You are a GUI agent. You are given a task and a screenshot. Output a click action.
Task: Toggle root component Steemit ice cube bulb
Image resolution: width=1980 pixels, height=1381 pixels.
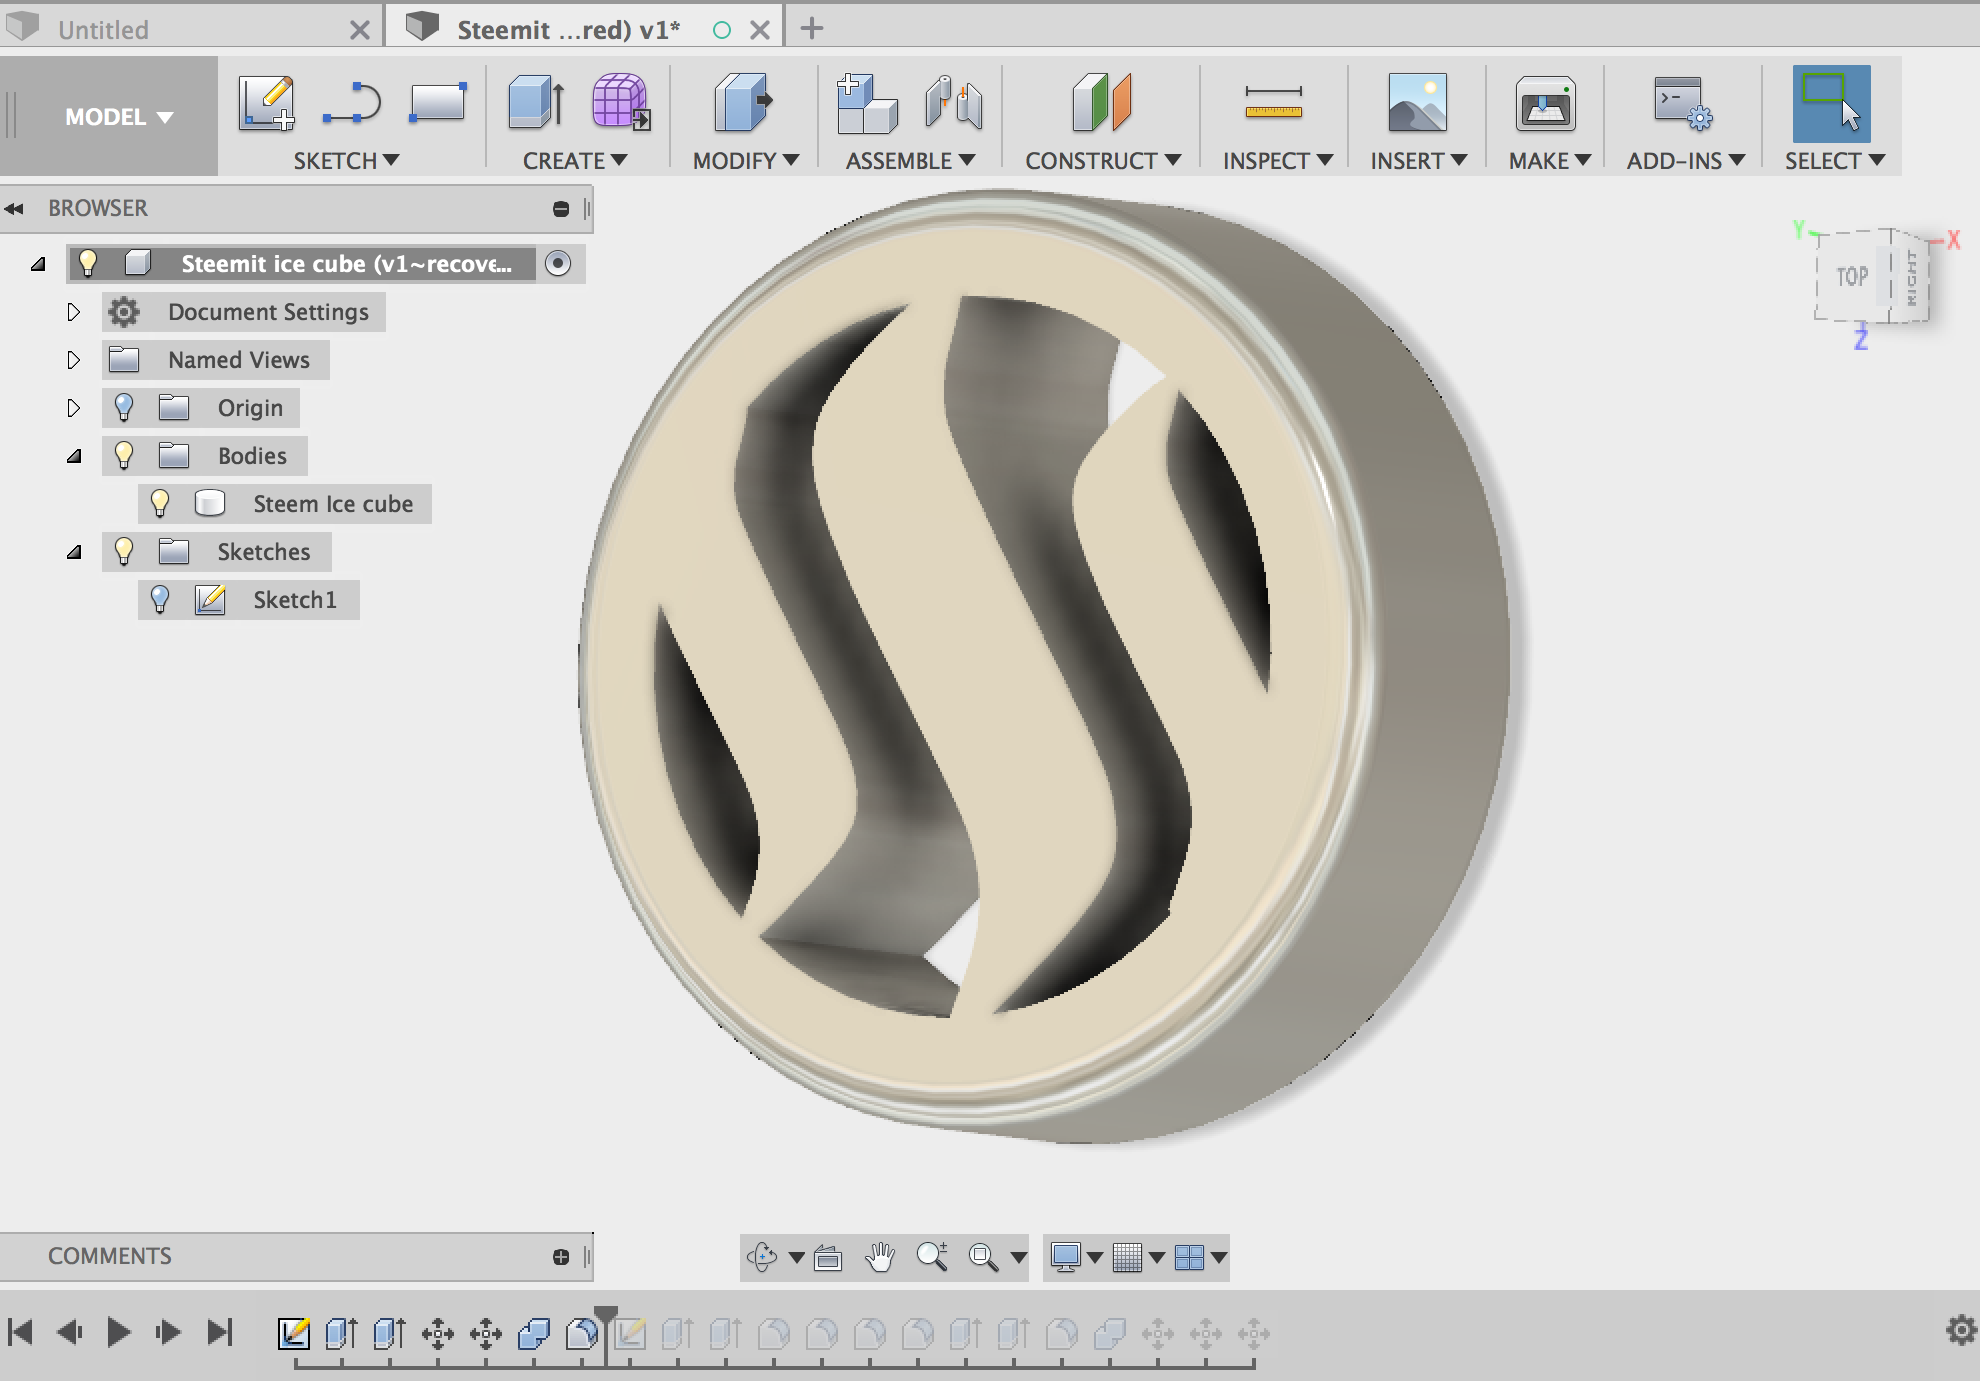click(x=88, y=263)
